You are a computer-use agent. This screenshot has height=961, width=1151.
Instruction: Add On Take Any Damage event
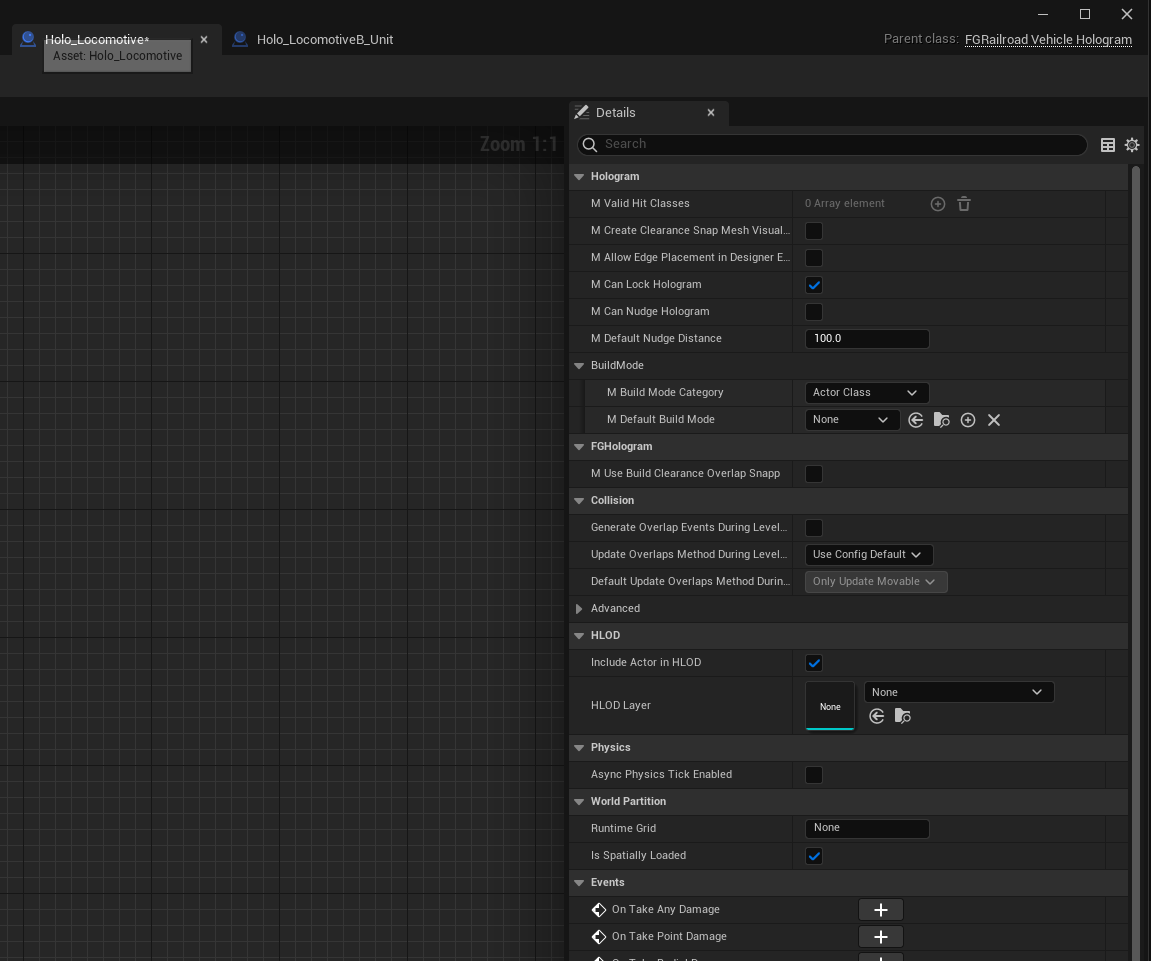coord(880,910)
